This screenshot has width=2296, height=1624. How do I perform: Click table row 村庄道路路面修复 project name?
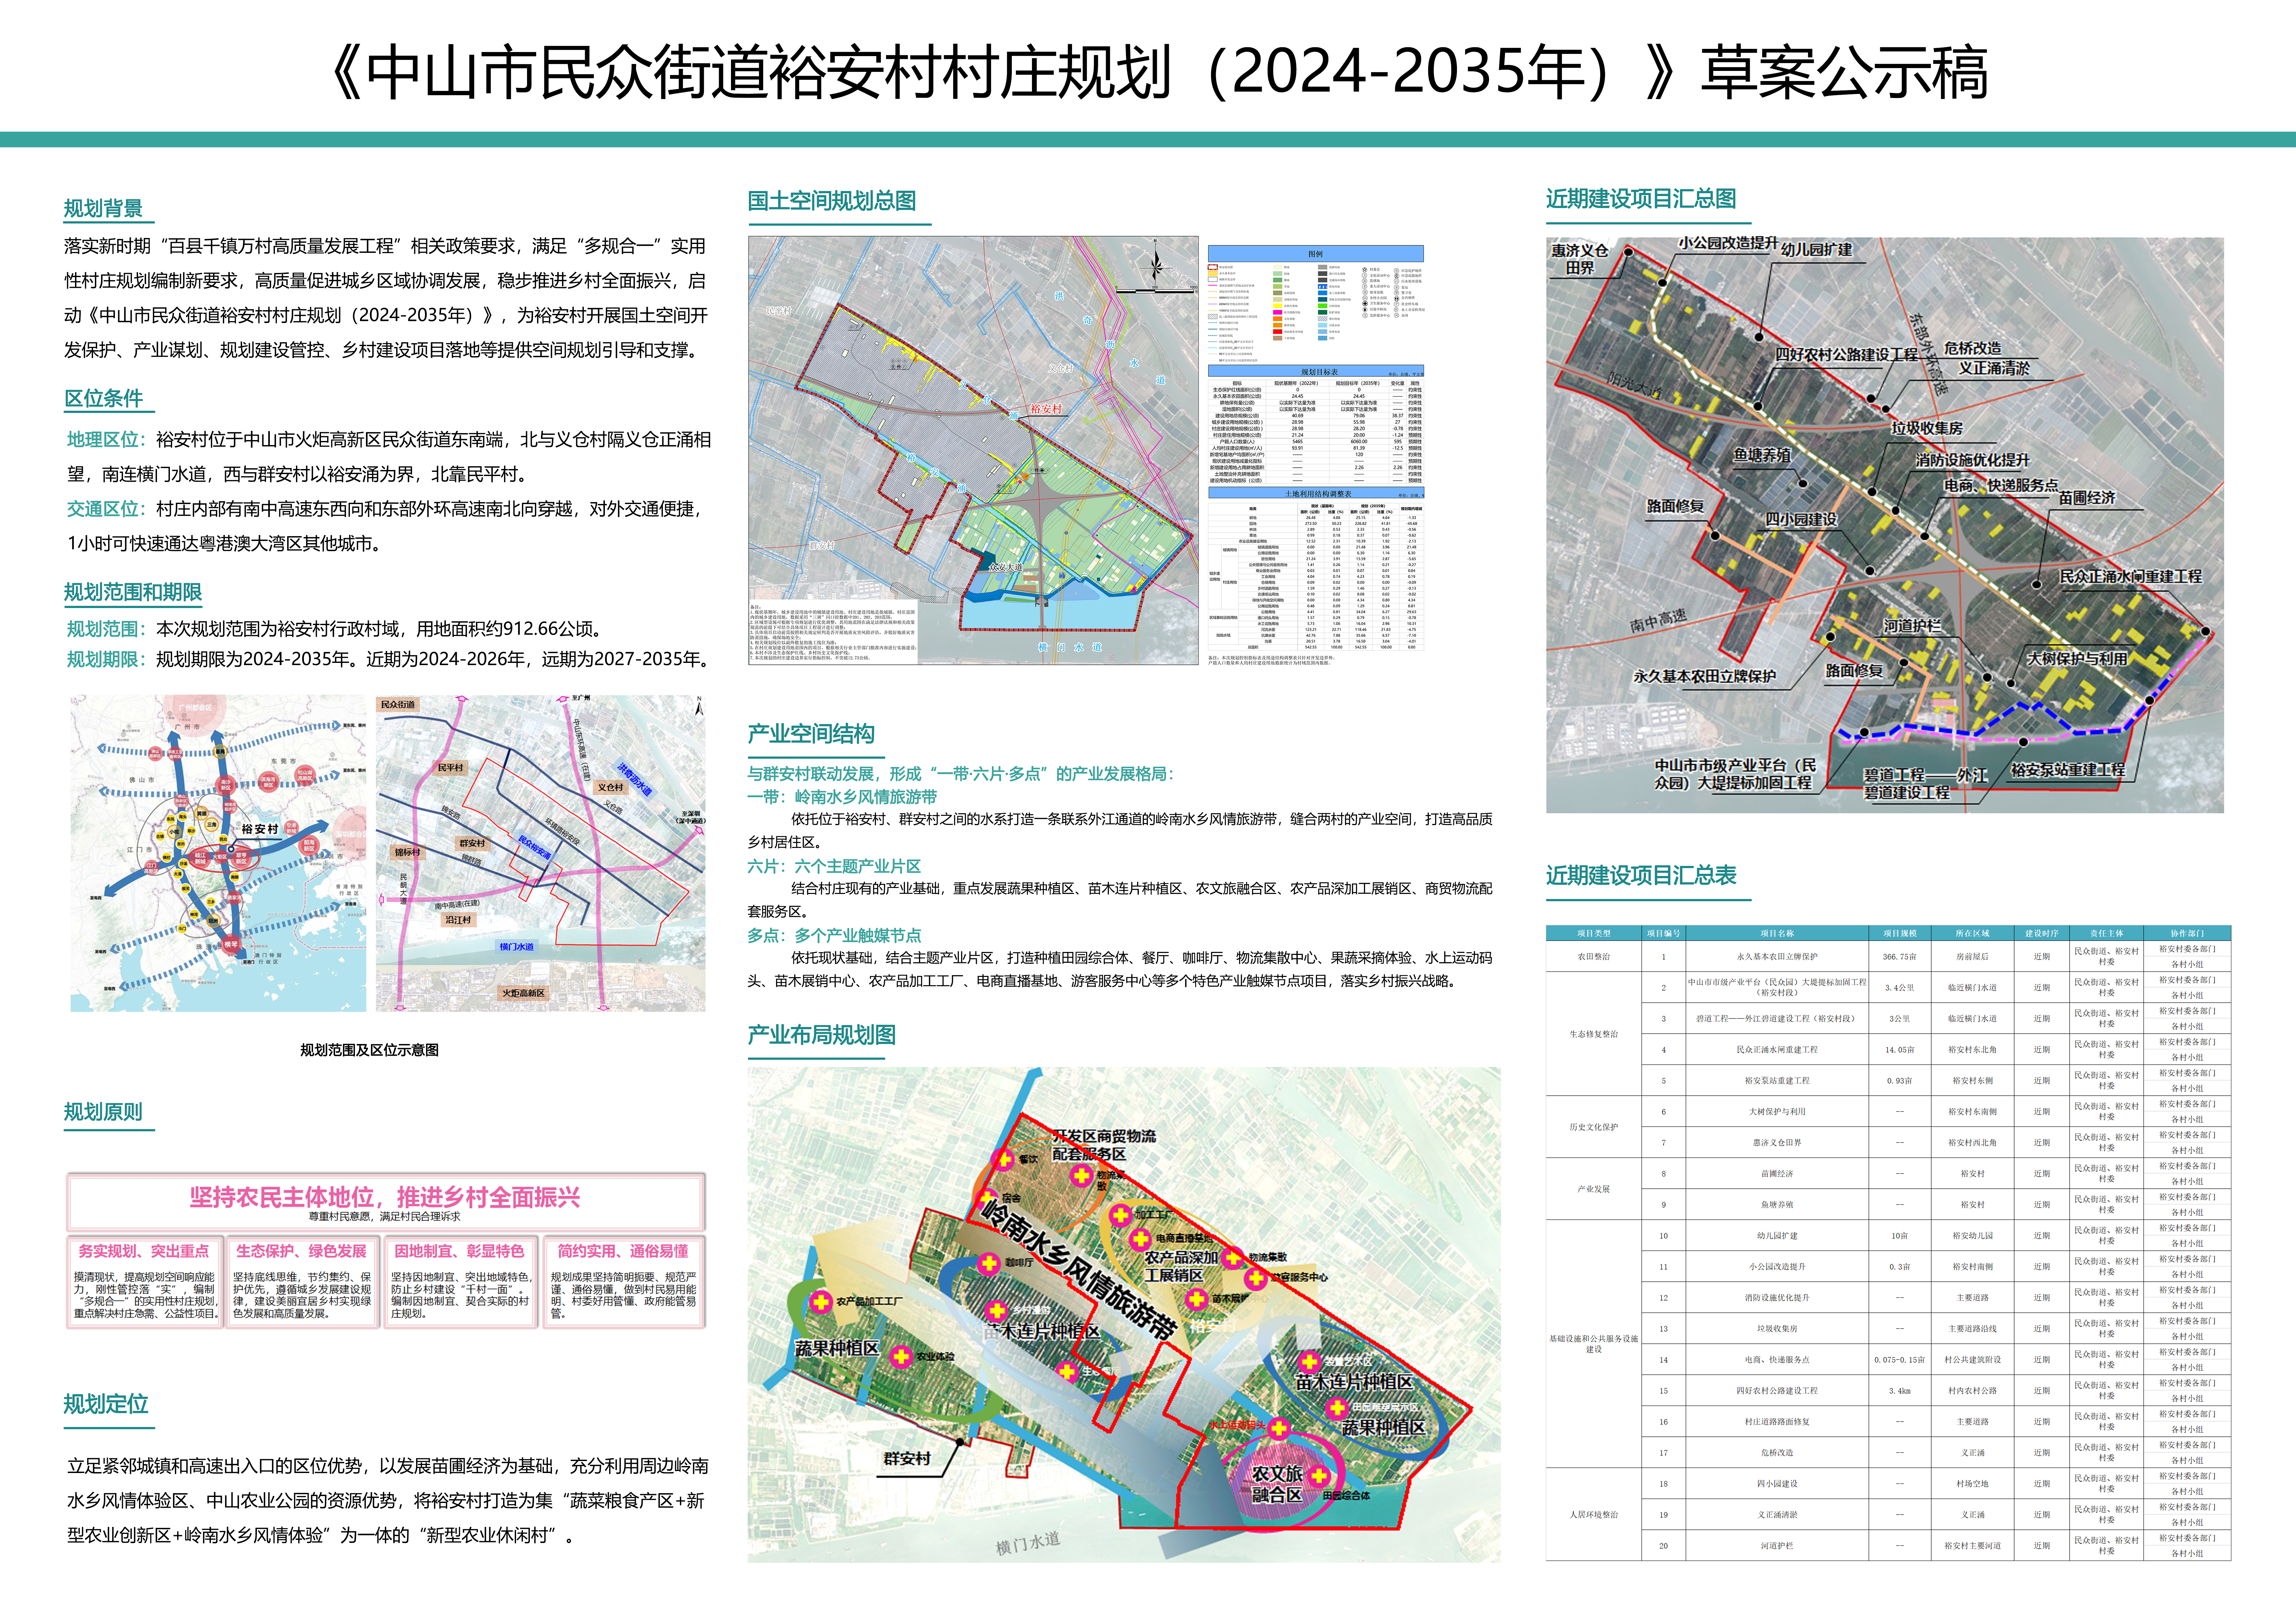pyautogui.click(x=1777, y=1422)
